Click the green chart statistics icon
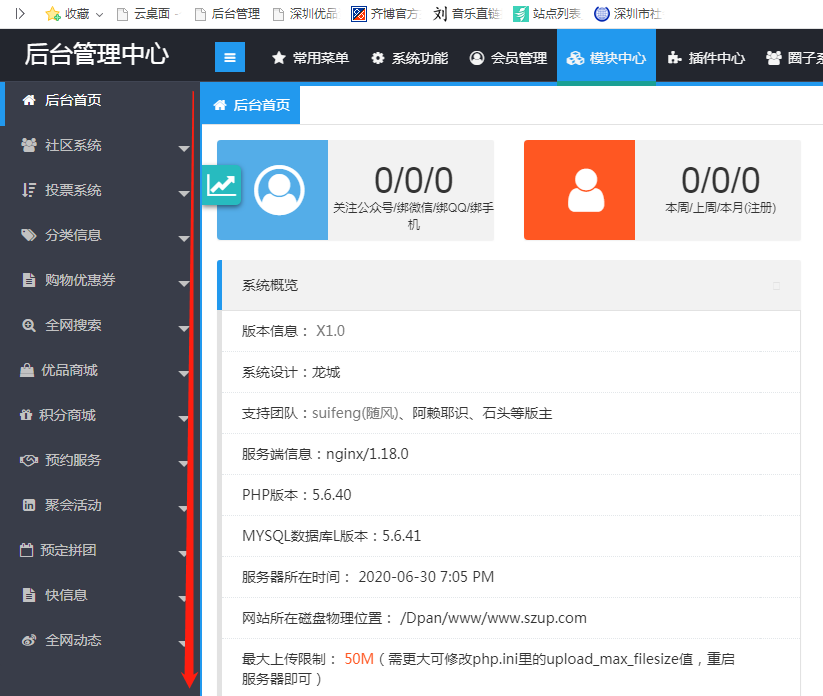This screenshot has width=823, height=696. [222, 185]
